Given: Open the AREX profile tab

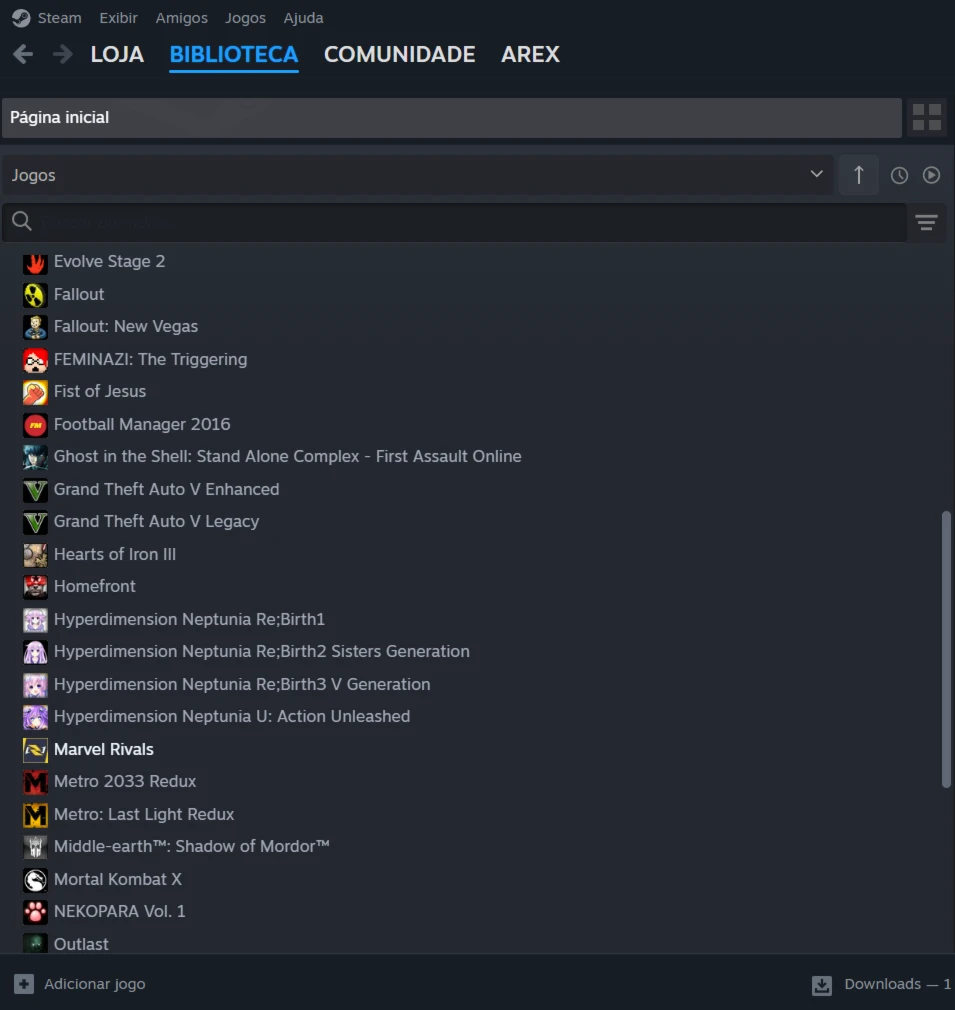Looking at the screenshot, I should click(531, 55).
